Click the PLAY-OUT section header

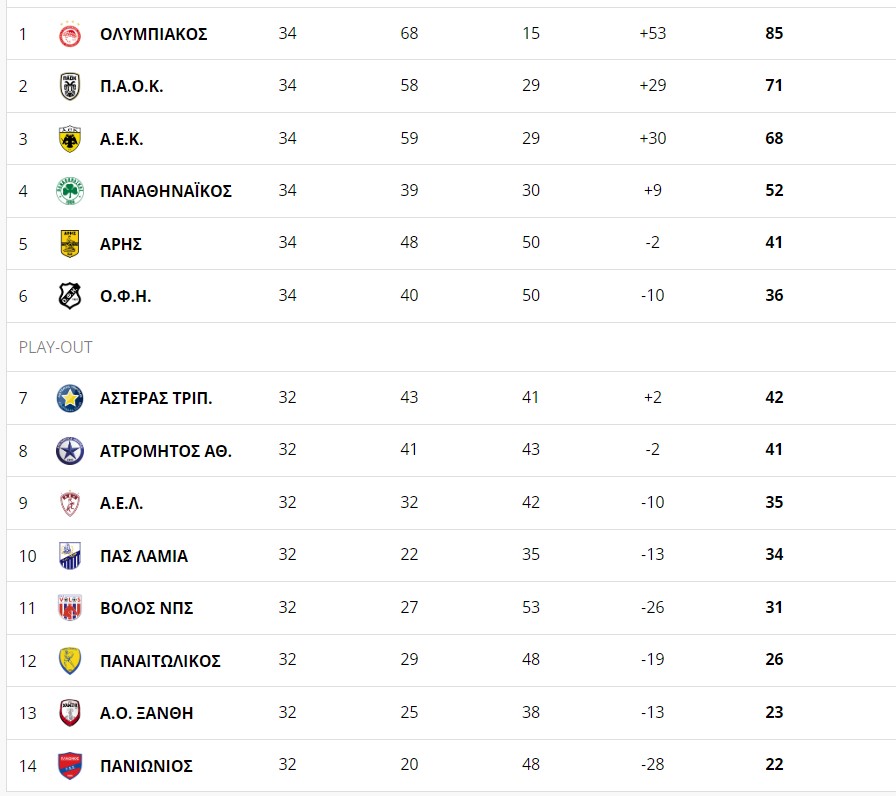[x=55, y=347]
